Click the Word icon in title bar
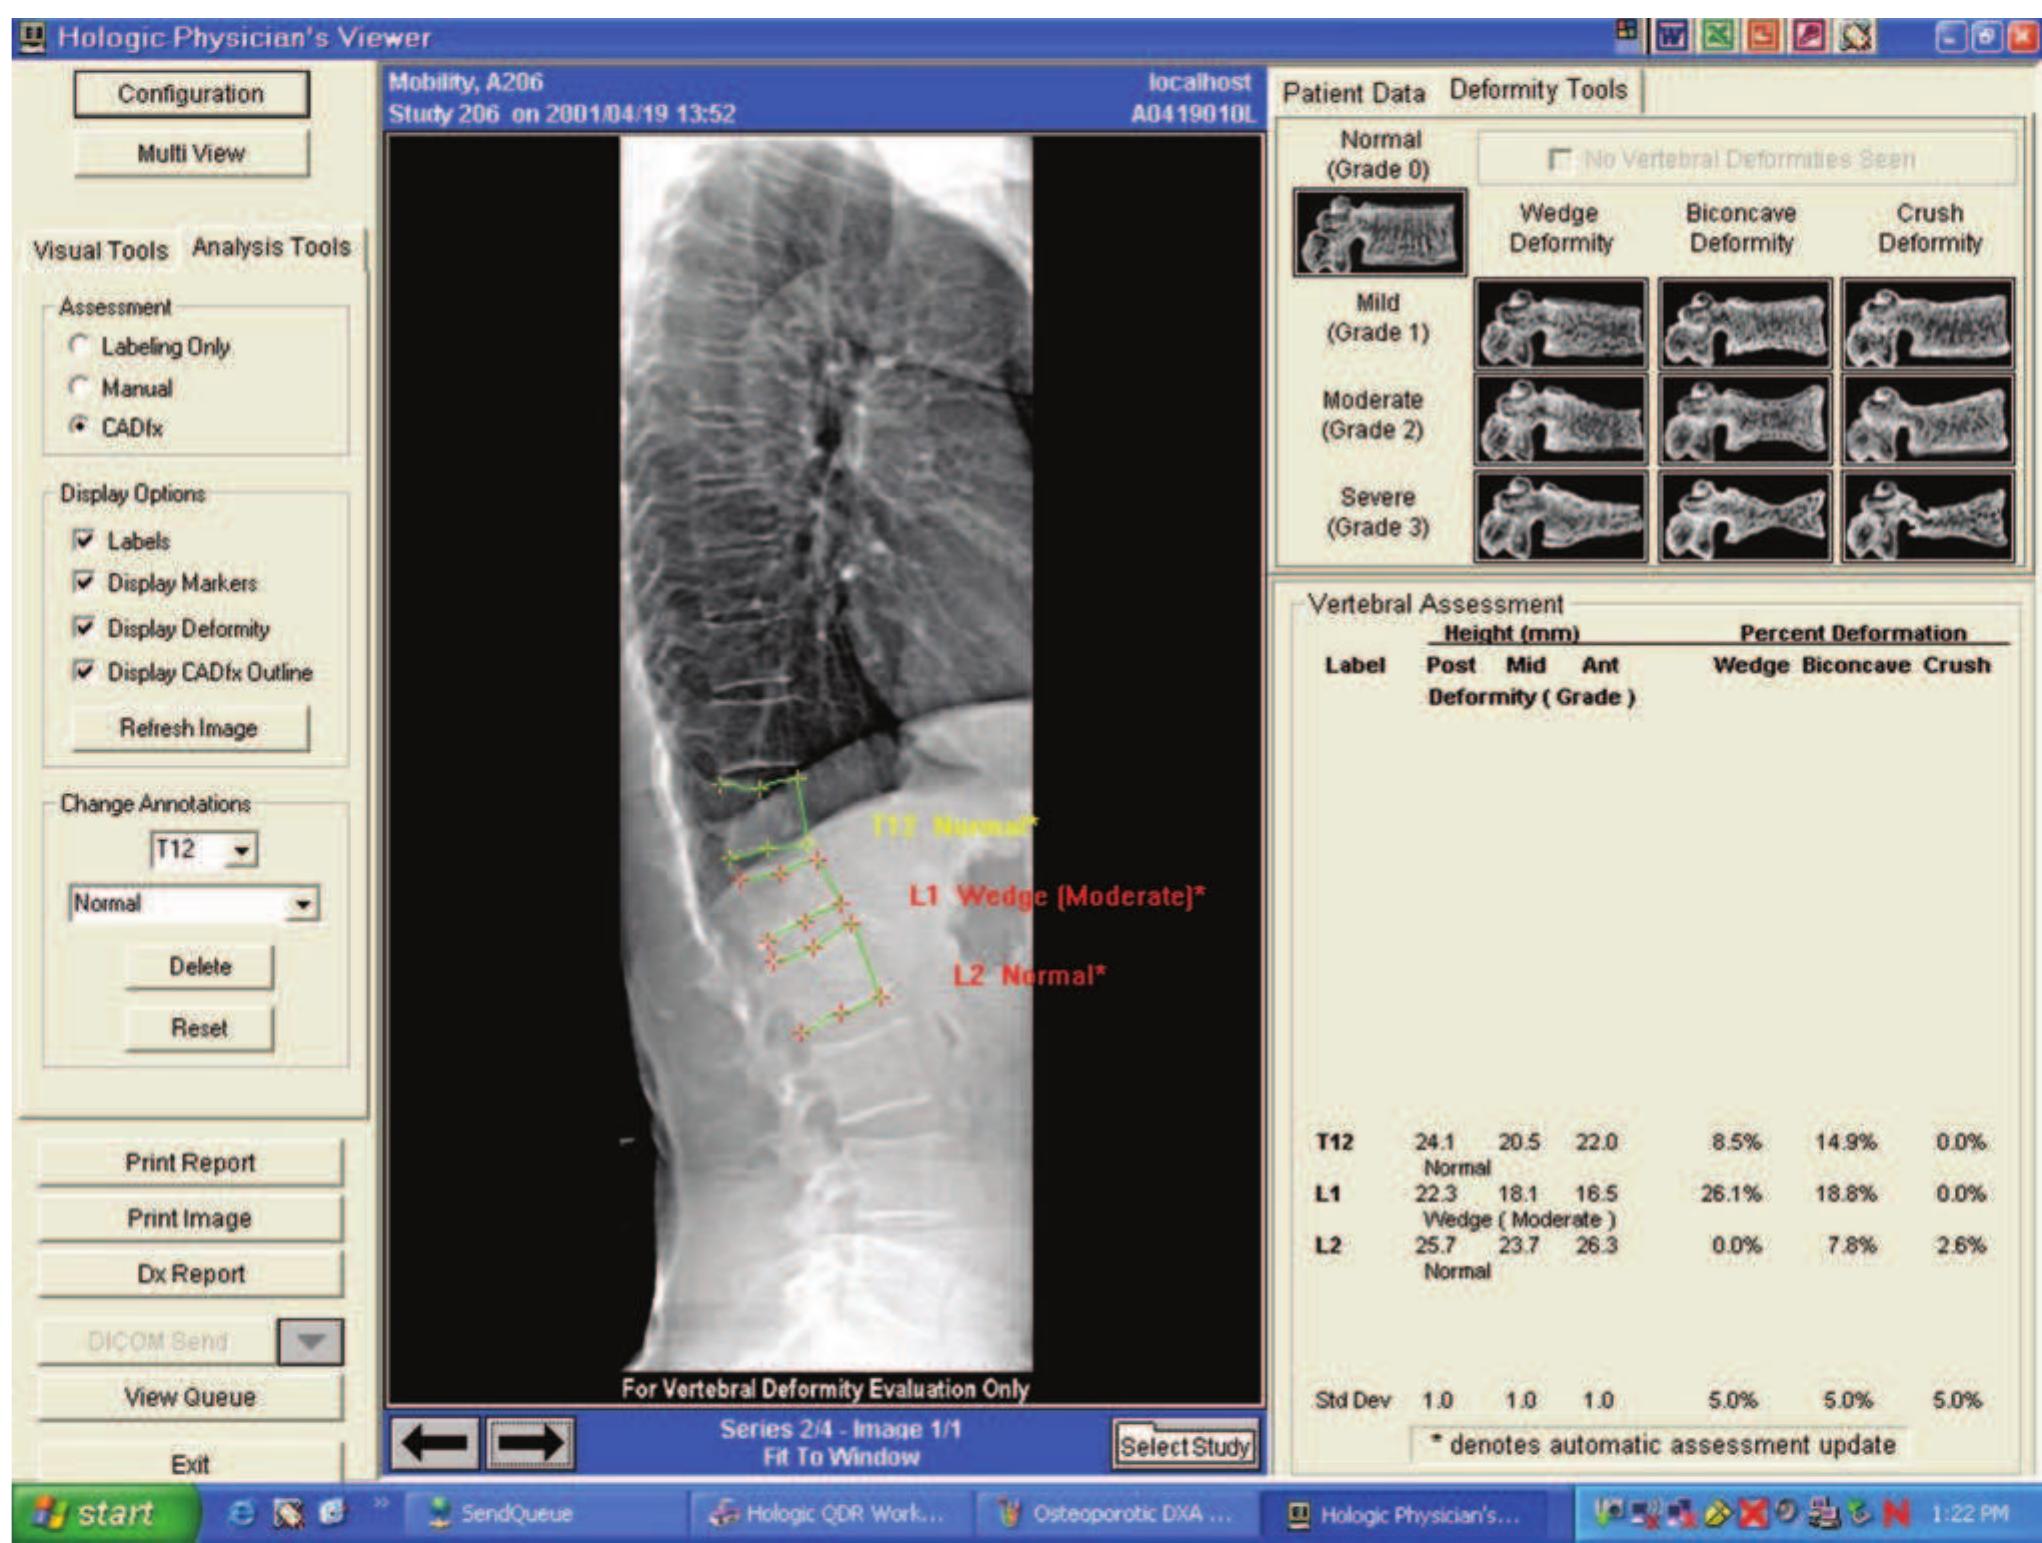The image size is (2042, 1543). pyautogui.click(x=1671, y=36)
